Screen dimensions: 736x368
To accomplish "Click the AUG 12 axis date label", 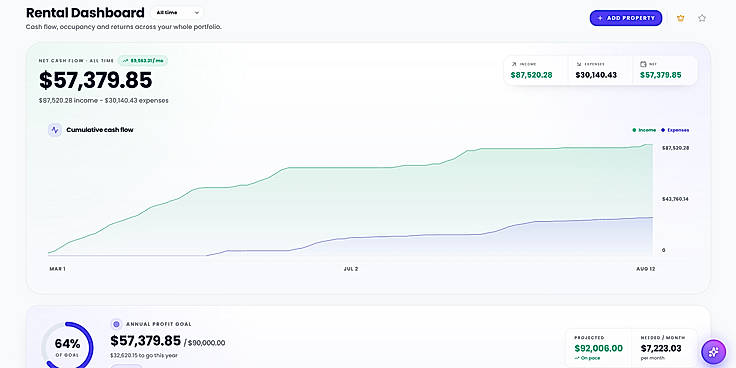I will pos(645,269).
